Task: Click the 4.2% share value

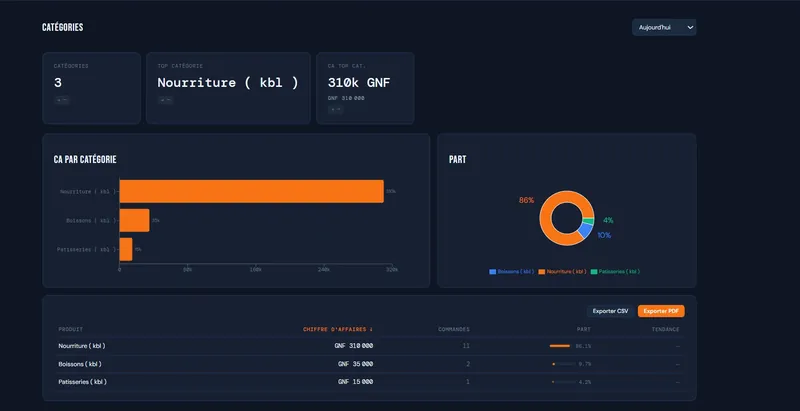Action: (x=585, y=382)
